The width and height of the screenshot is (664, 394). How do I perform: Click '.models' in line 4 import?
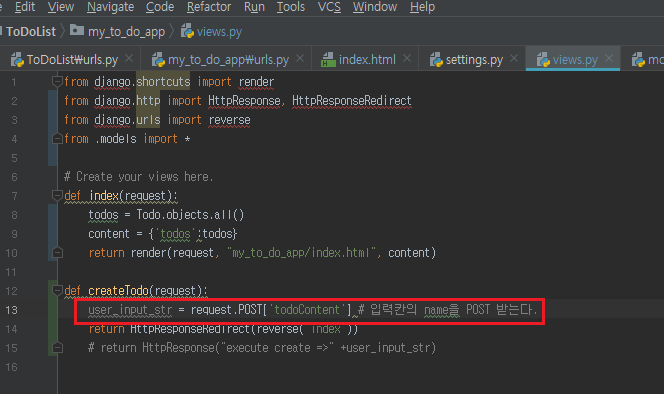(x=116, y=139)
